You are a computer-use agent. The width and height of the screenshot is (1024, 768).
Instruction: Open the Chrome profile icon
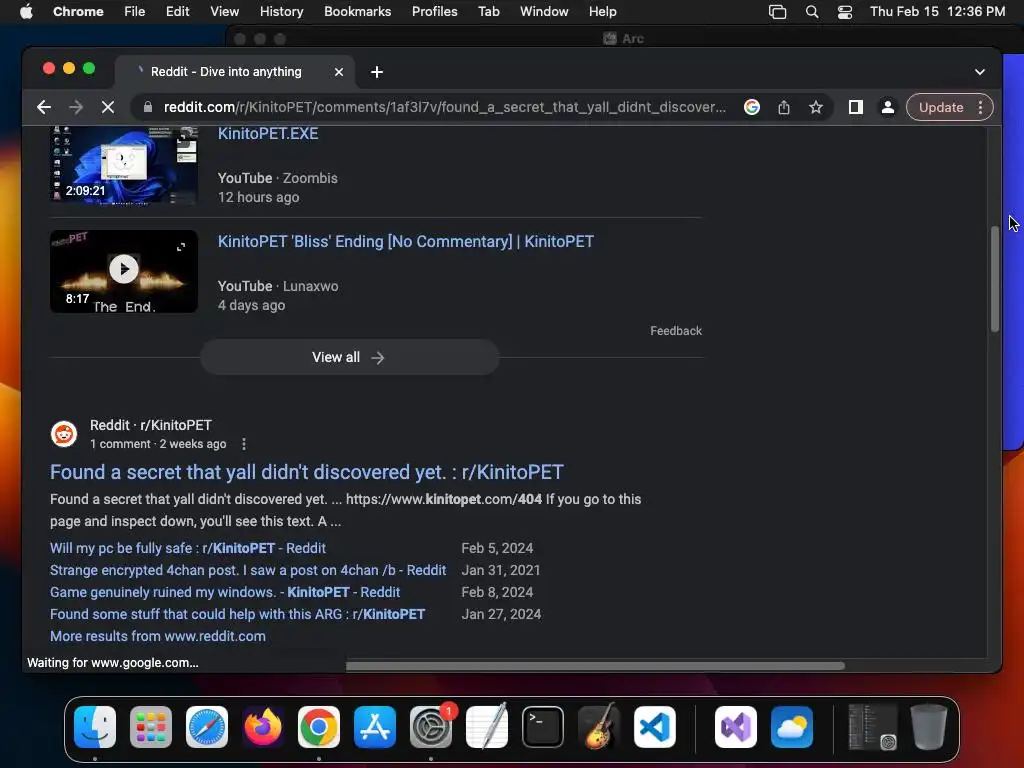(888, 107)
